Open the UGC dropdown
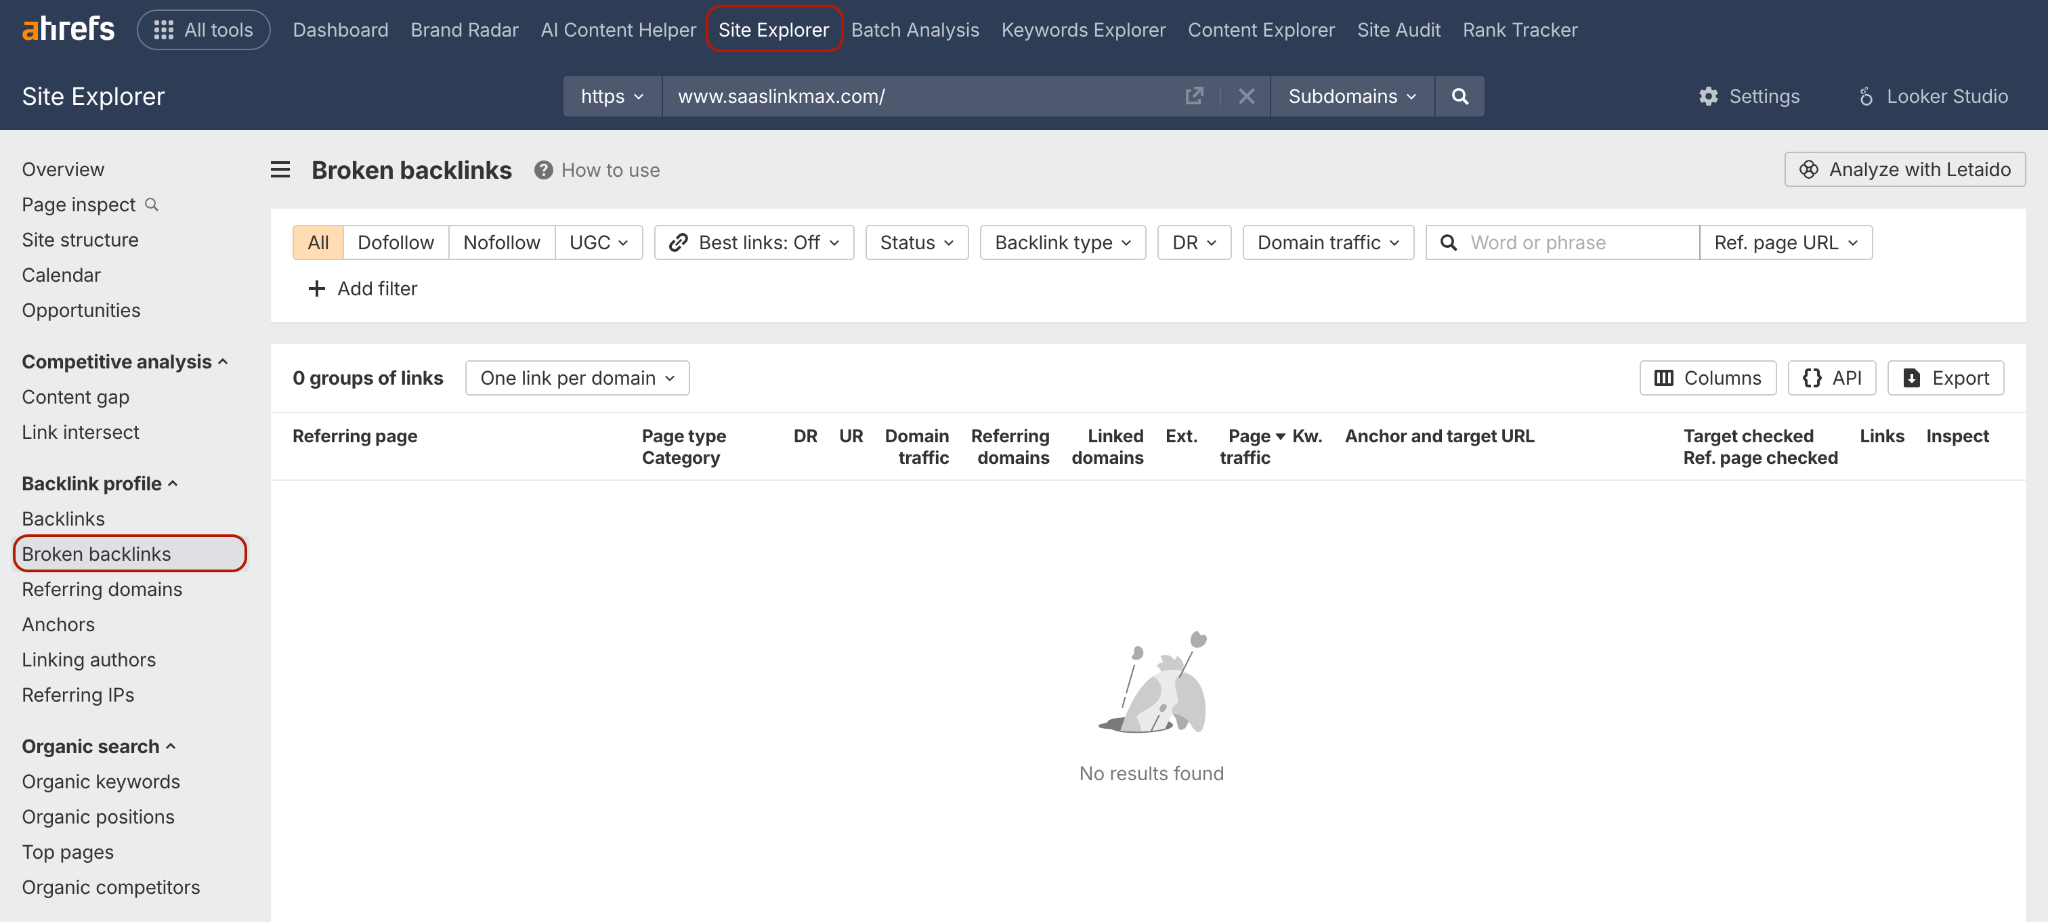The height and width of the screenshot is (922, 2048). 599,242
